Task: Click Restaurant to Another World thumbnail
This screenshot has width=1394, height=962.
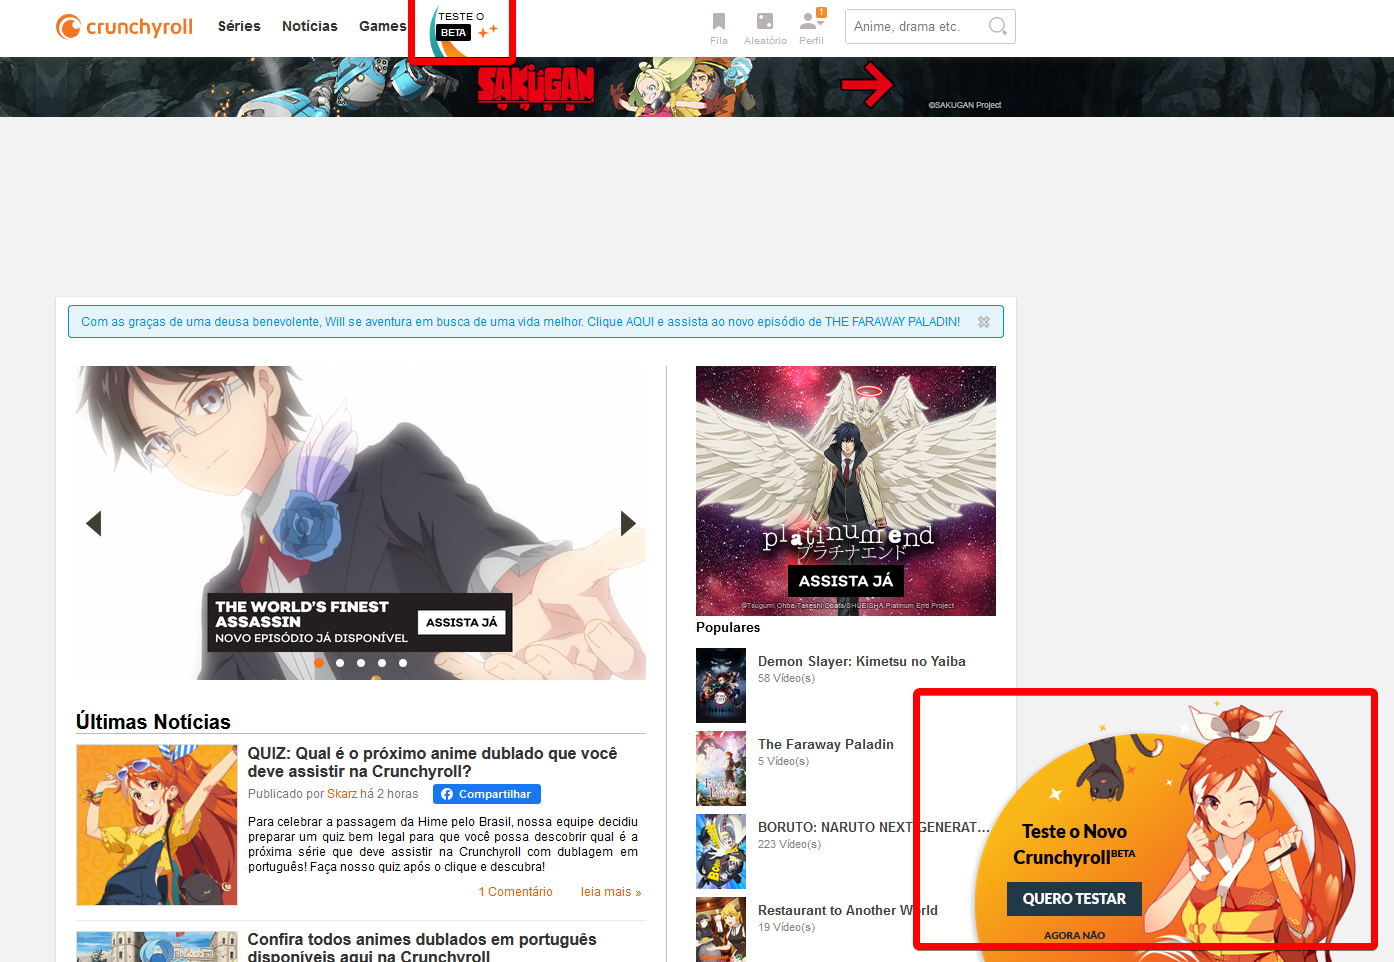Action: [x=721, y=930]
